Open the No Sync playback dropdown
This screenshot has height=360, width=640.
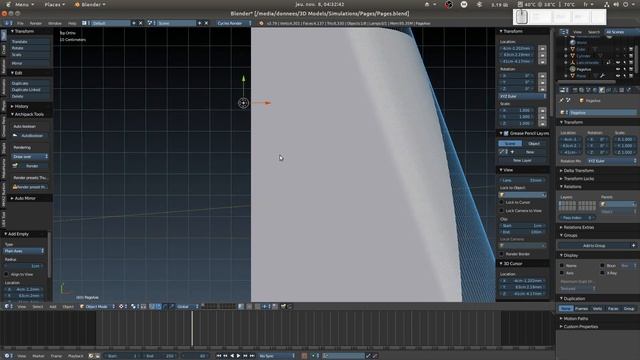click(276, 356)
